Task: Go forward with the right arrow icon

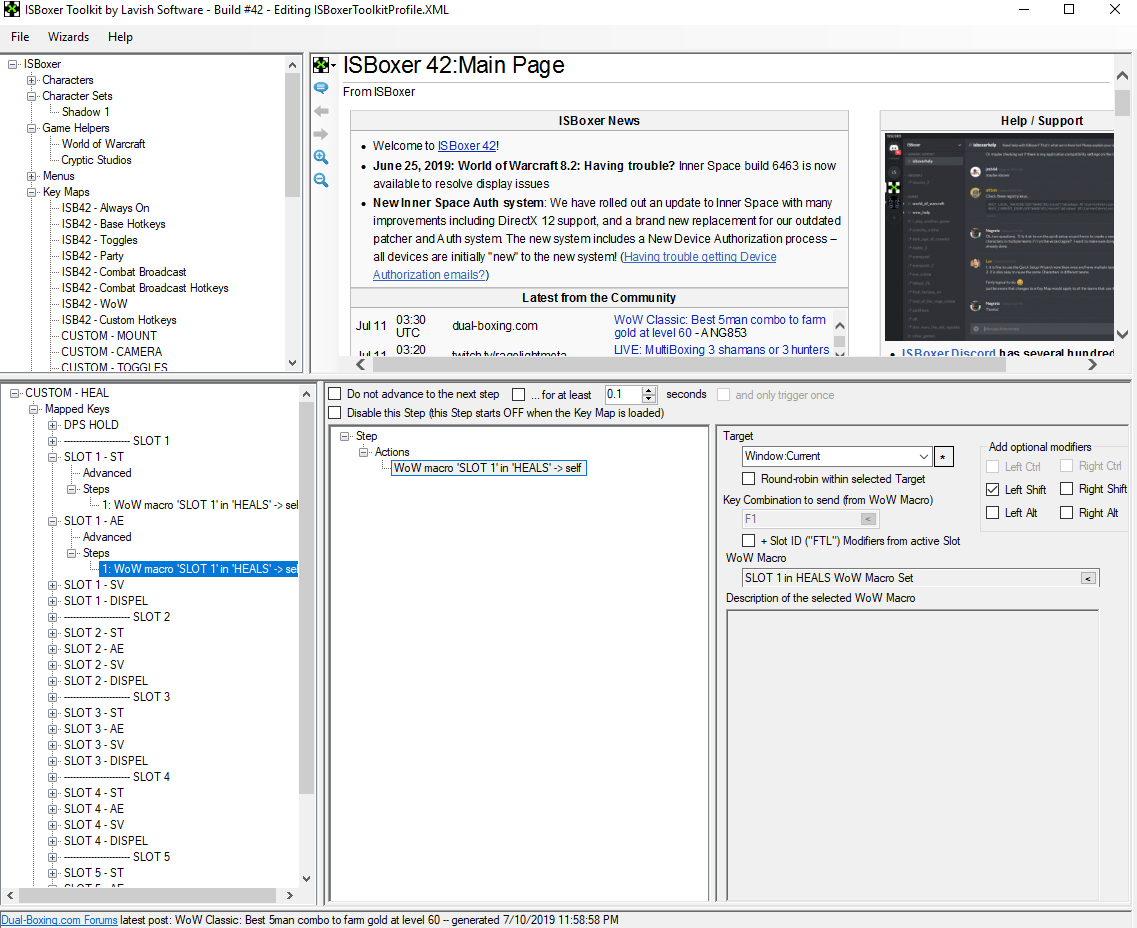Action: [x=321, y=134]
